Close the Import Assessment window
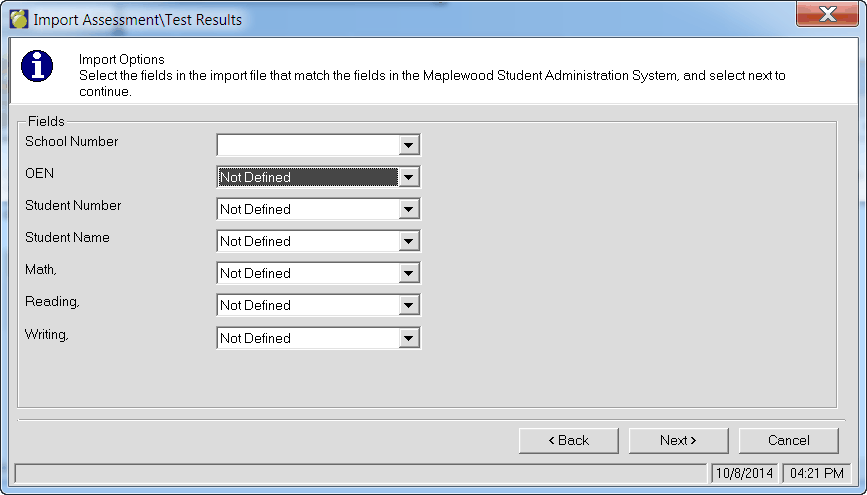 (828, 15)
